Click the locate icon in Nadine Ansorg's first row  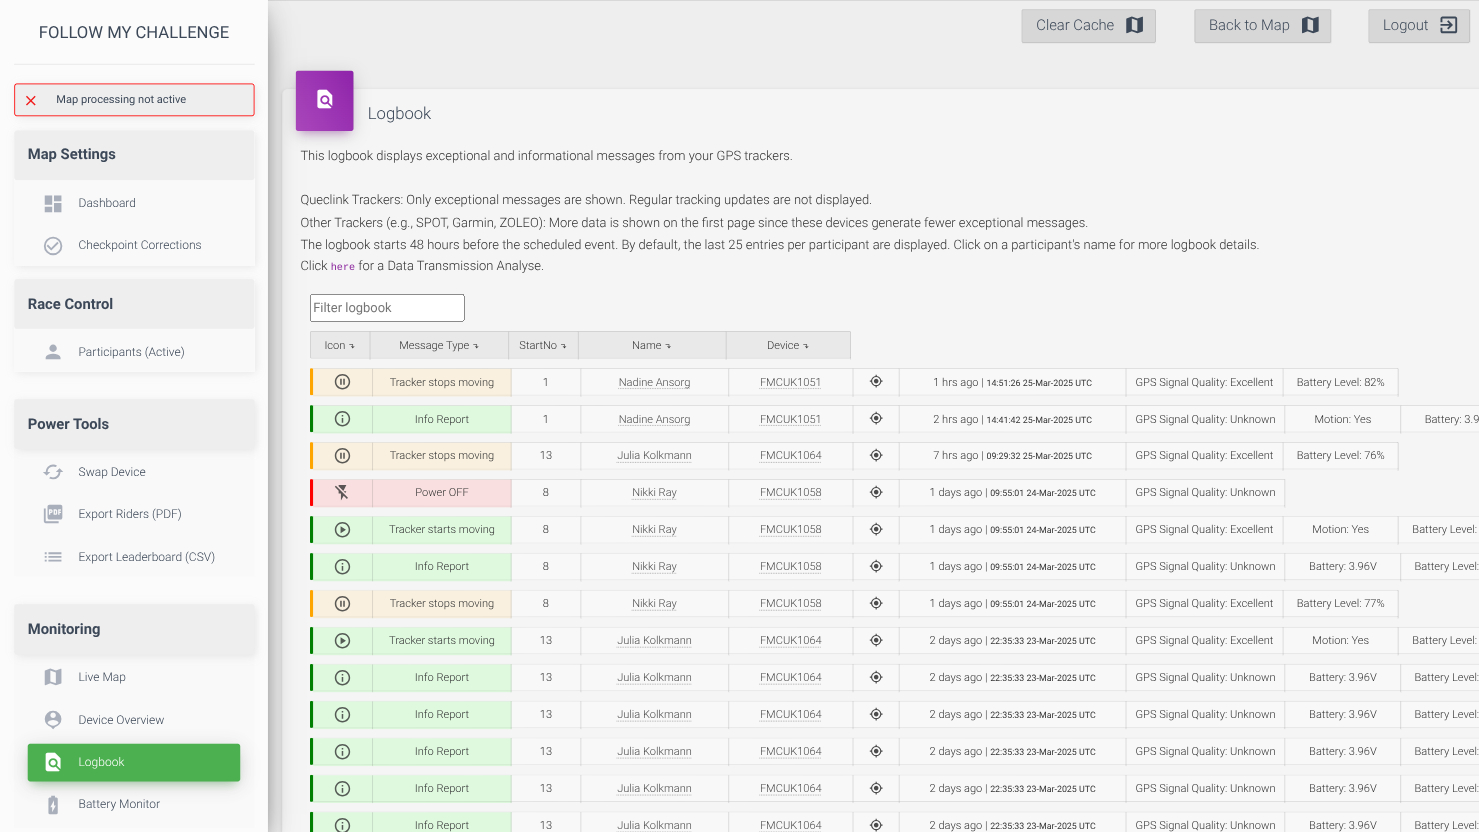(876, 382)
